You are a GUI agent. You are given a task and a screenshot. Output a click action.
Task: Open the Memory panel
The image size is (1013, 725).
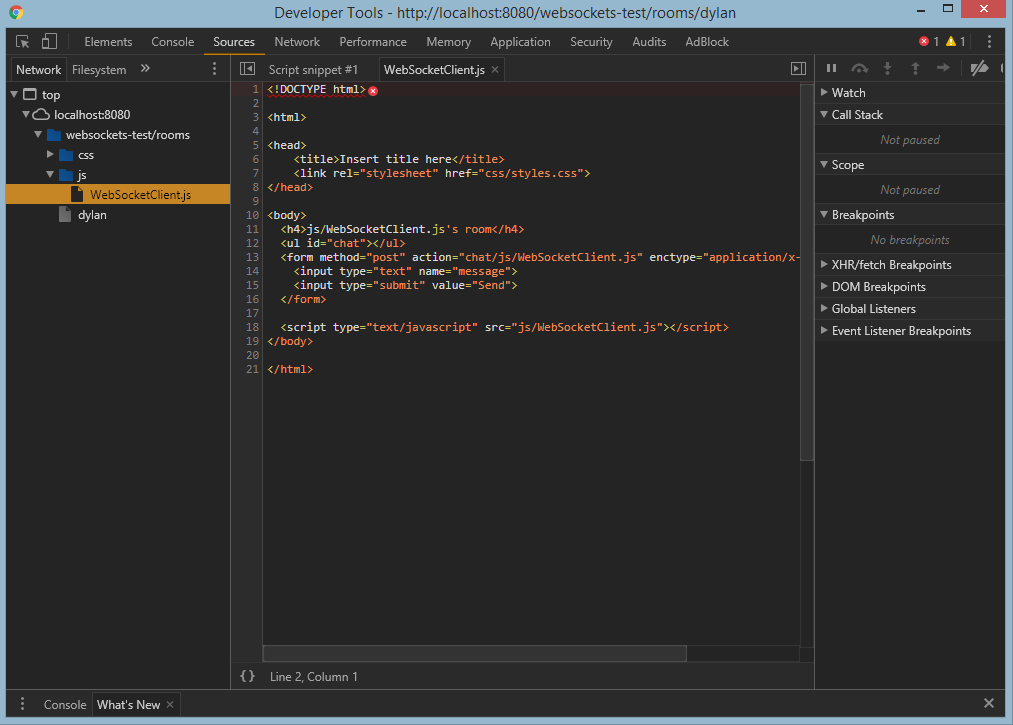[x=448, y=42]
